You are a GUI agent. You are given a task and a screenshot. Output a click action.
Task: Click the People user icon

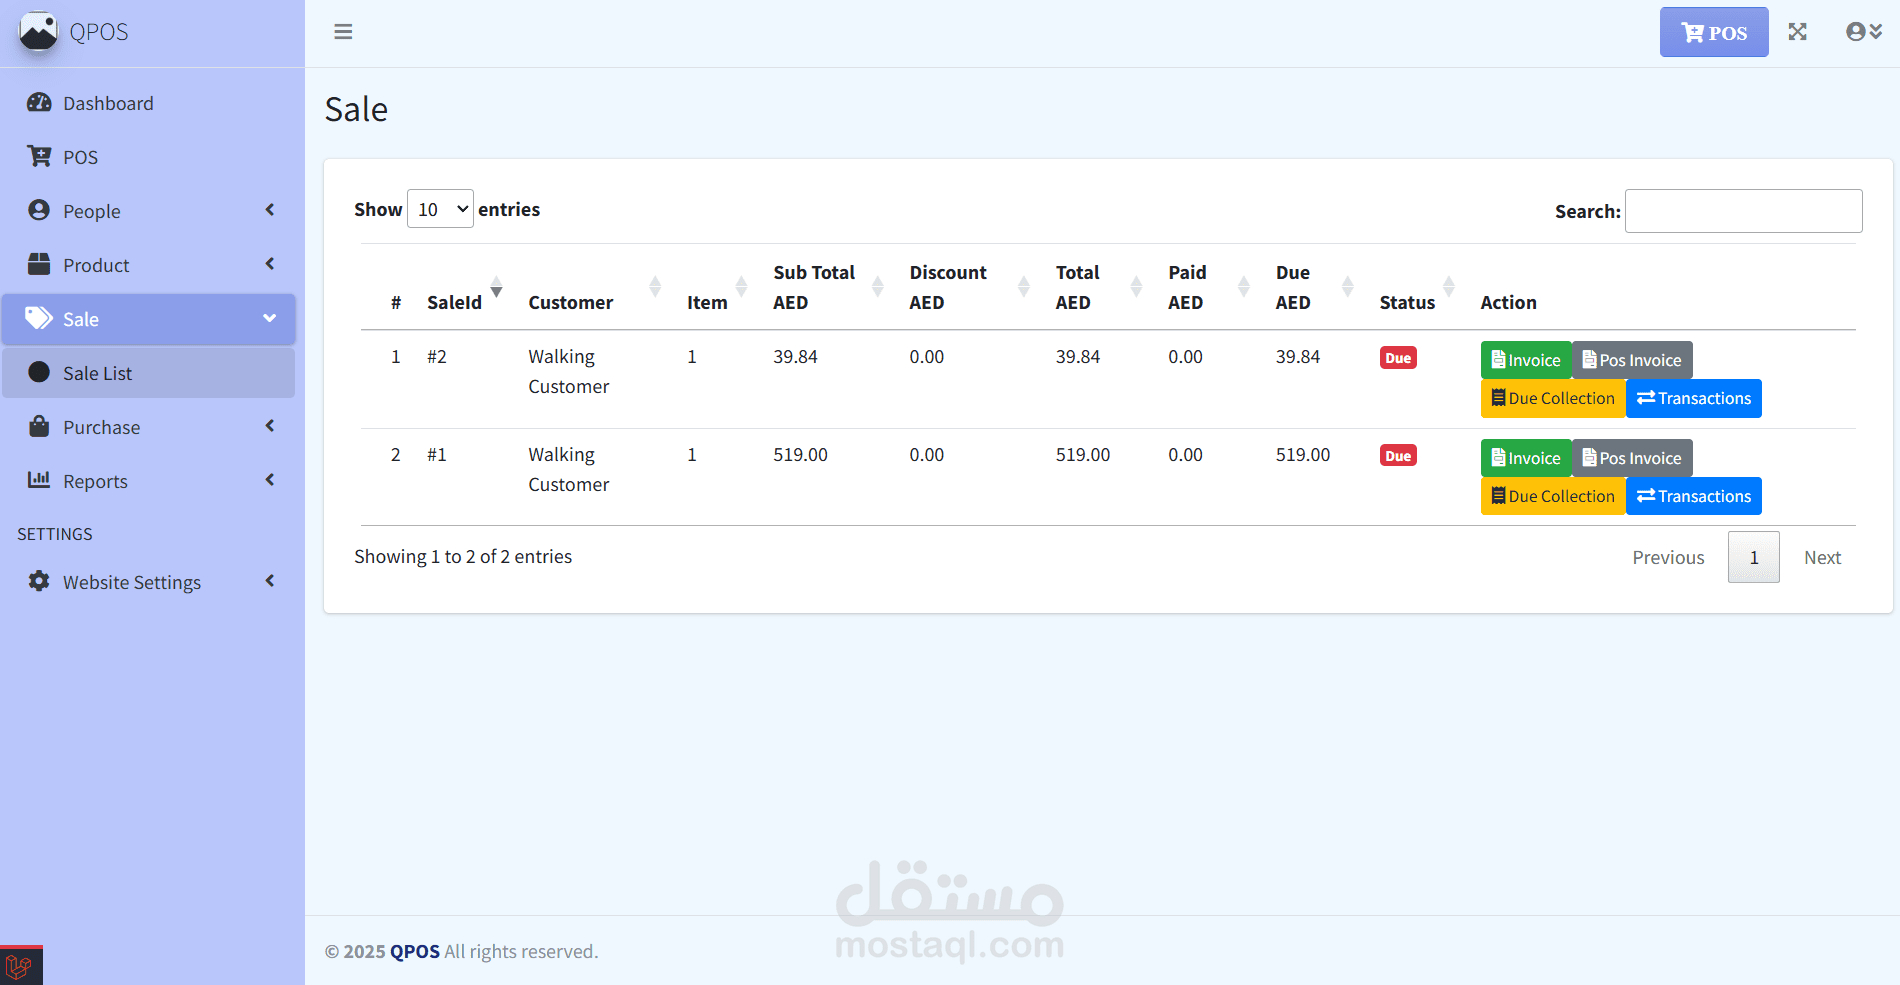39,210
